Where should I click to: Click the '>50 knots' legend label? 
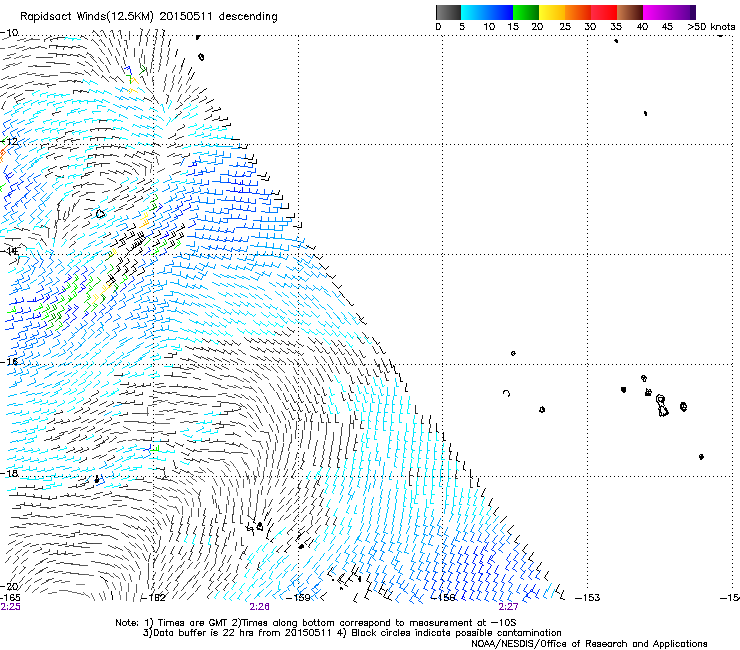711,27
